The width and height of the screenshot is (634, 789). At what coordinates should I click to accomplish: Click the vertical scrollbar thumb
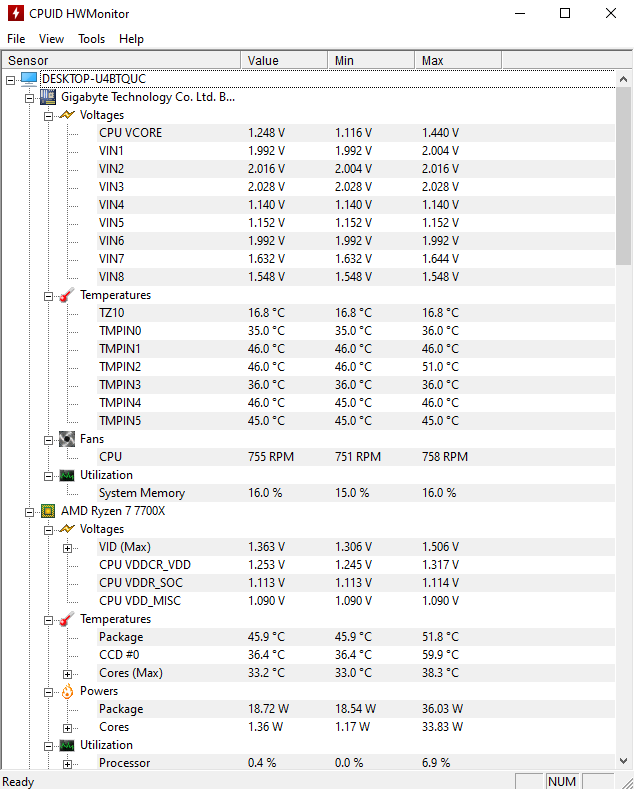623,176
